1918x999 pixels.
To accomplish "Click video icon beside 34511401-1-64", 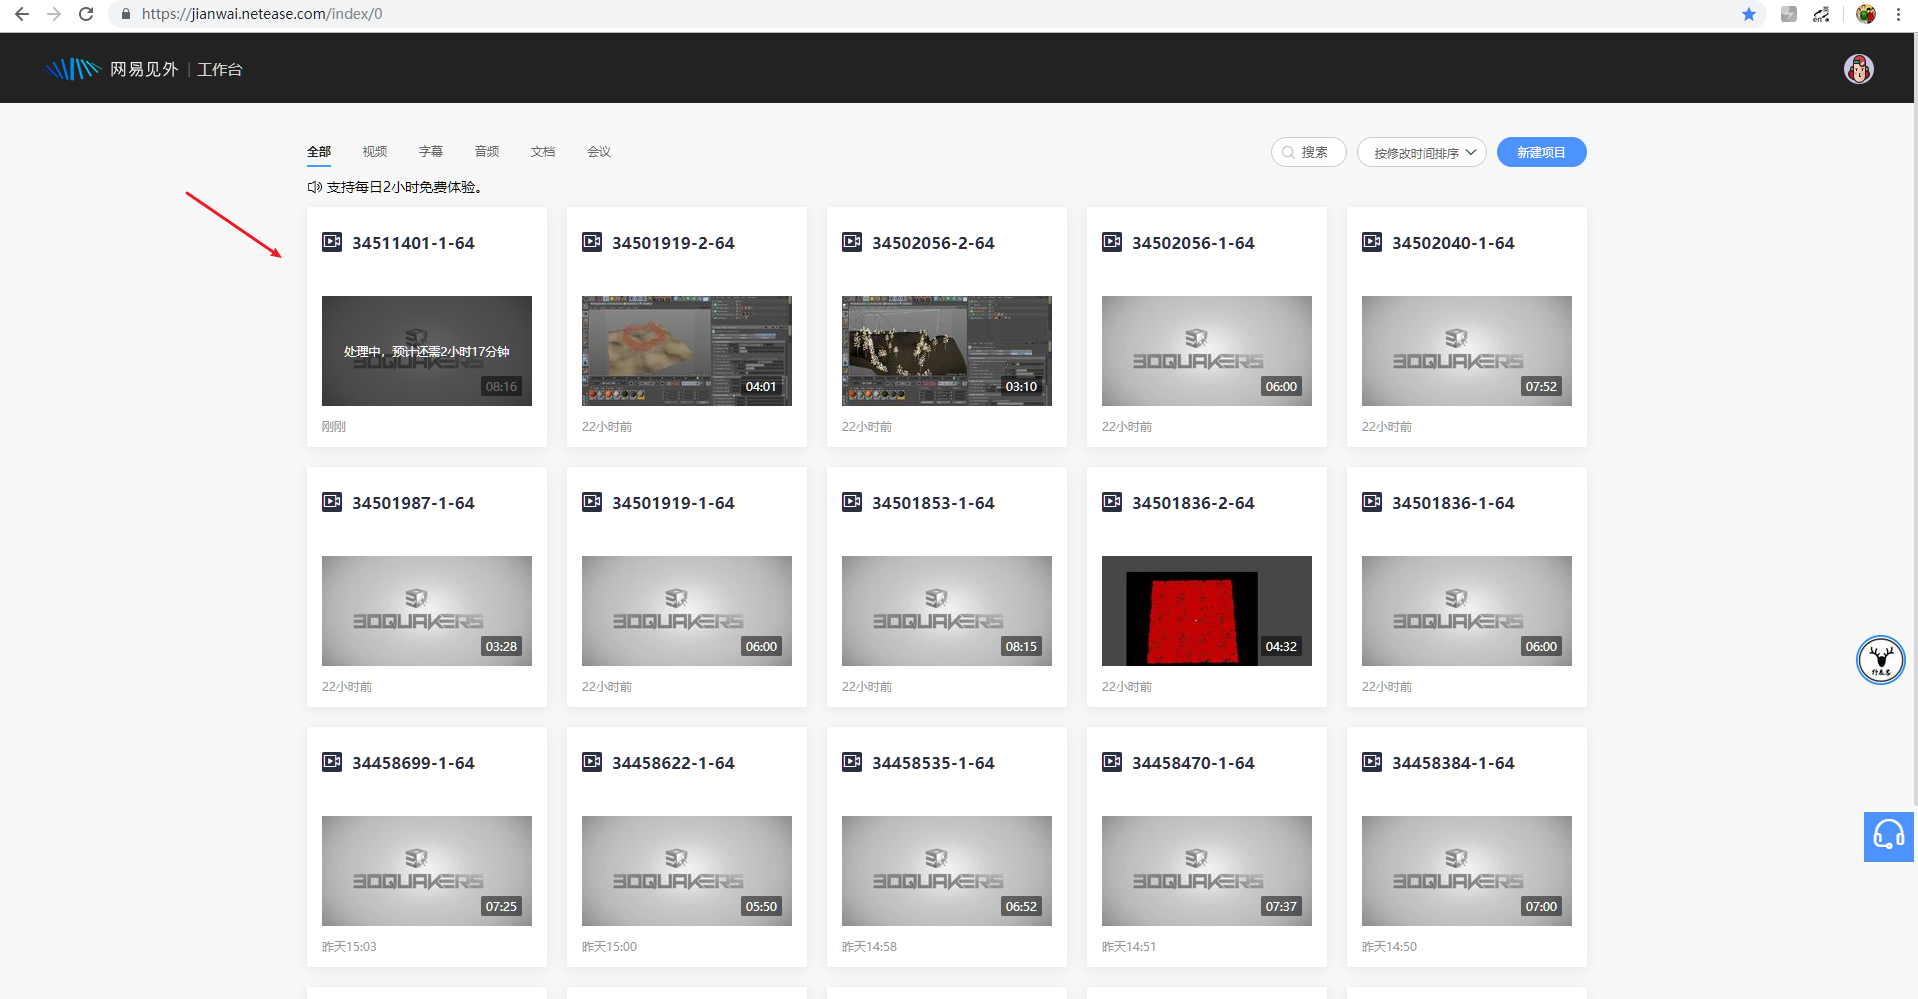I will (x=332, y=242).
